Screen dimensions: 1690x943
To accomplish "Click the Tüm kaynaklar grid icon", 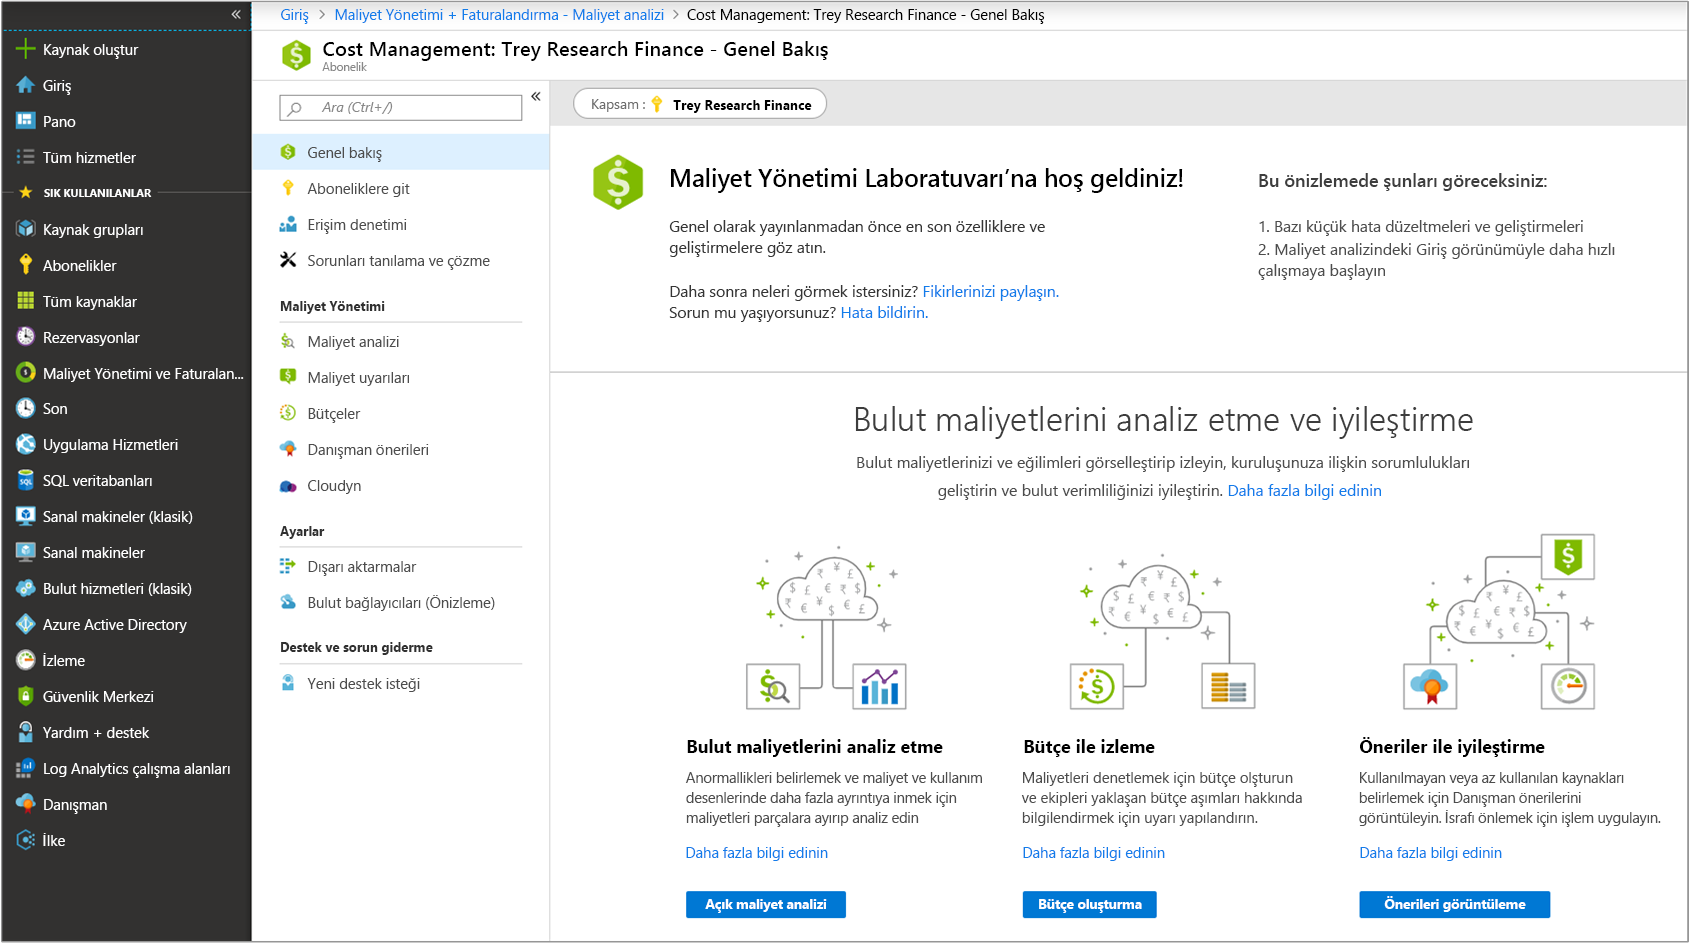I will pos(26,301).
